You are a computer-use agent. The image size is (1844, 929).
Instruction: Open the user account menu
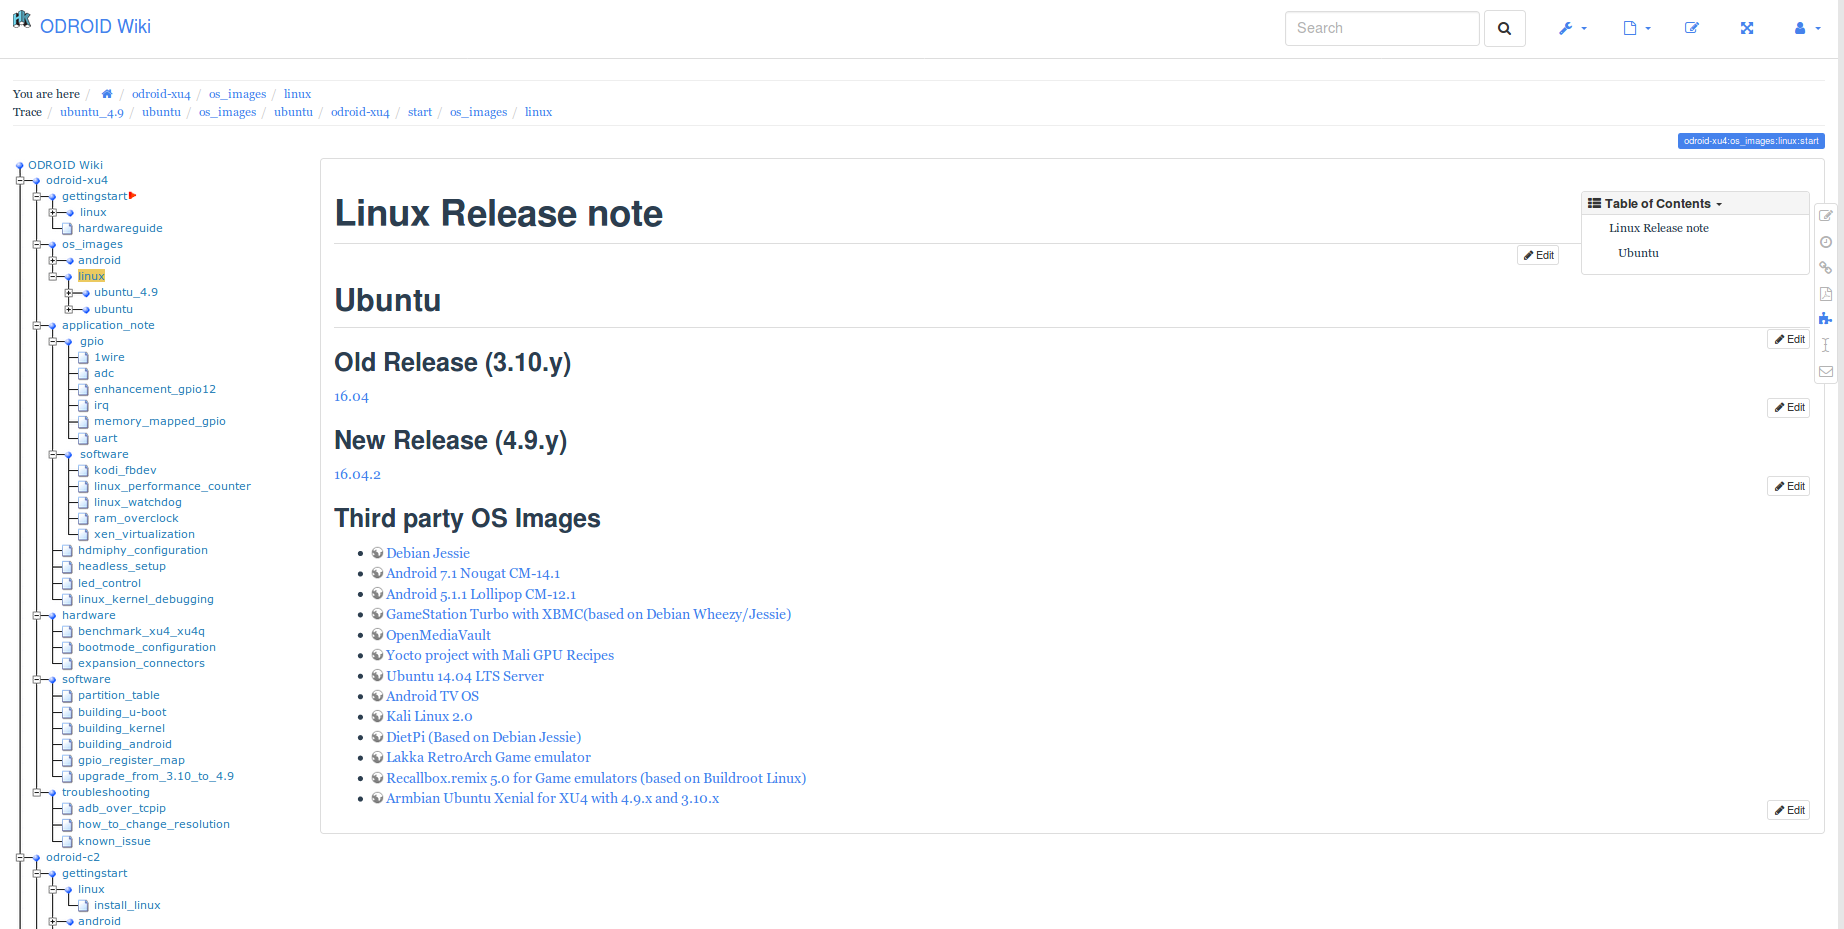pyautogui.click(x=1806, y=29)
